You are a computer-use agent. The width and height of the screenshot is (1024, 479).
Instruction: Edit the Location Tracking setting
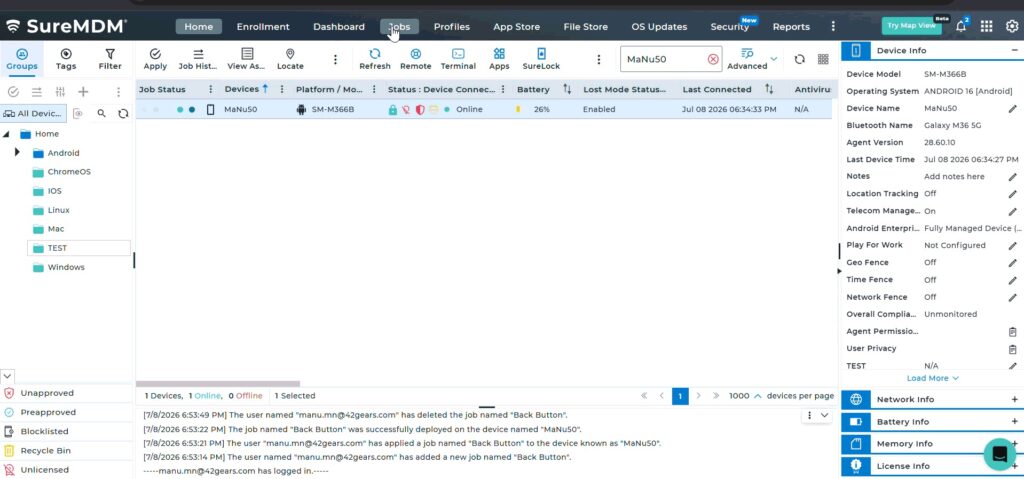(x=1012, y=194)
